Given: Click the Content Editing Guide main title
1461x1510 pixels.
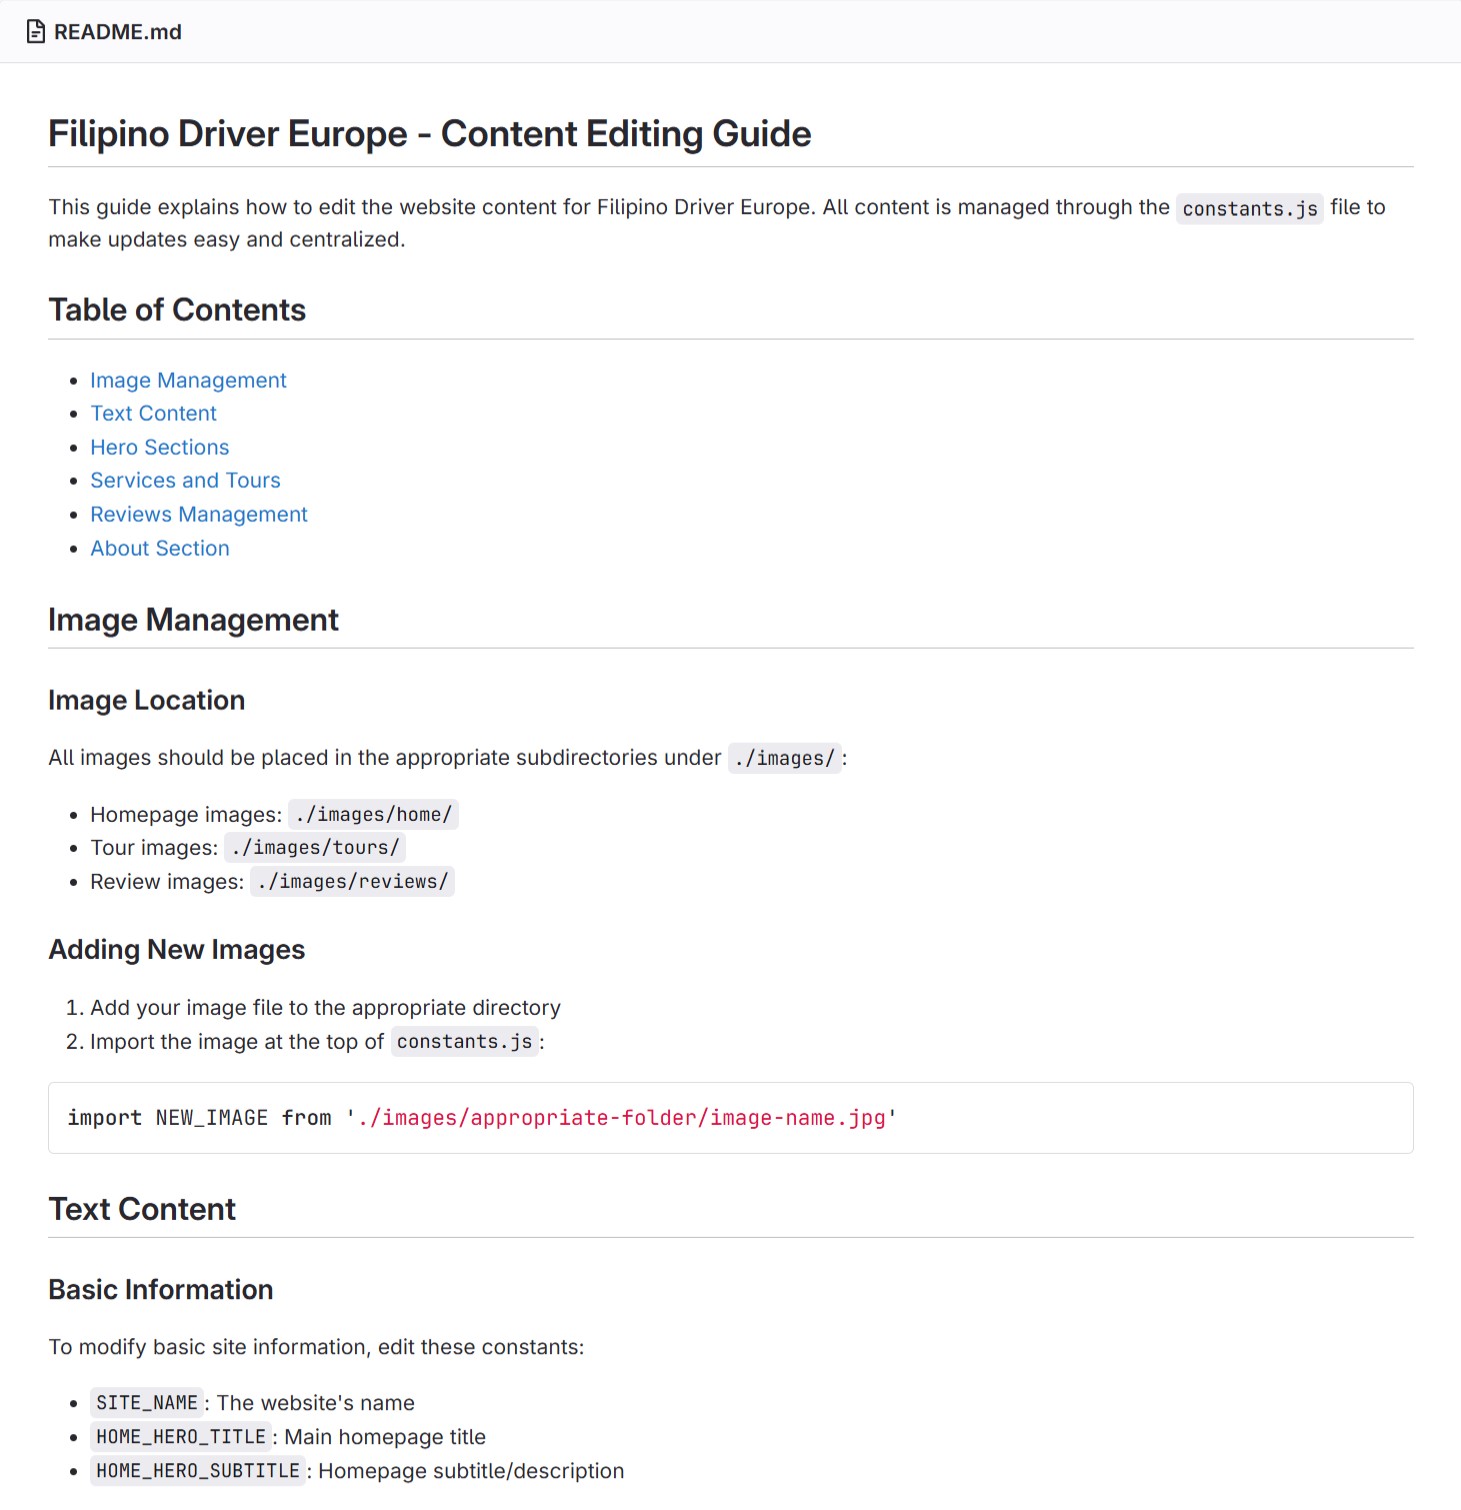Looking at the screenshot, I should click(x=429, y=133).
